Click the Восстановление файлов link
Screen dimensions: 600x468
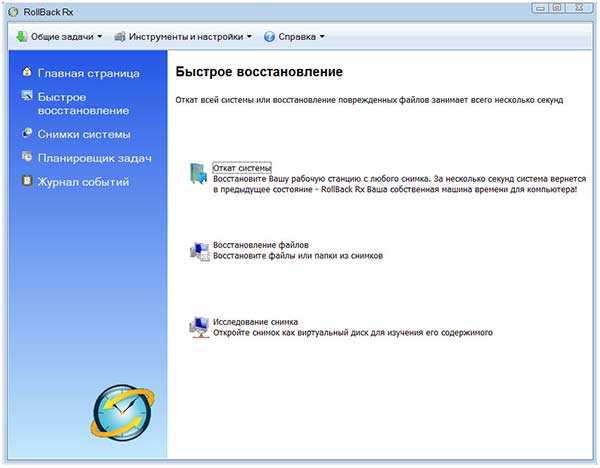[x=261, y=245]
